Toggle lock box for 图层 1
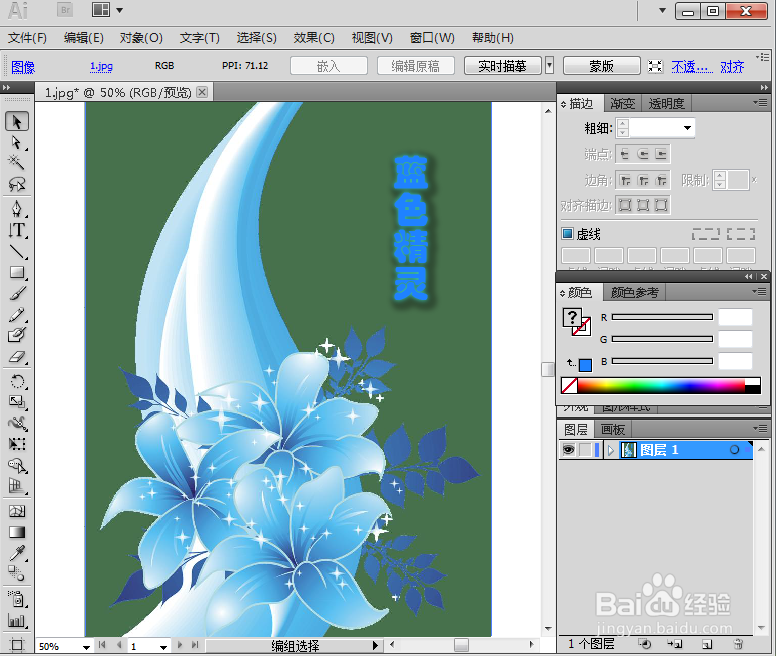 pos(585,450)
